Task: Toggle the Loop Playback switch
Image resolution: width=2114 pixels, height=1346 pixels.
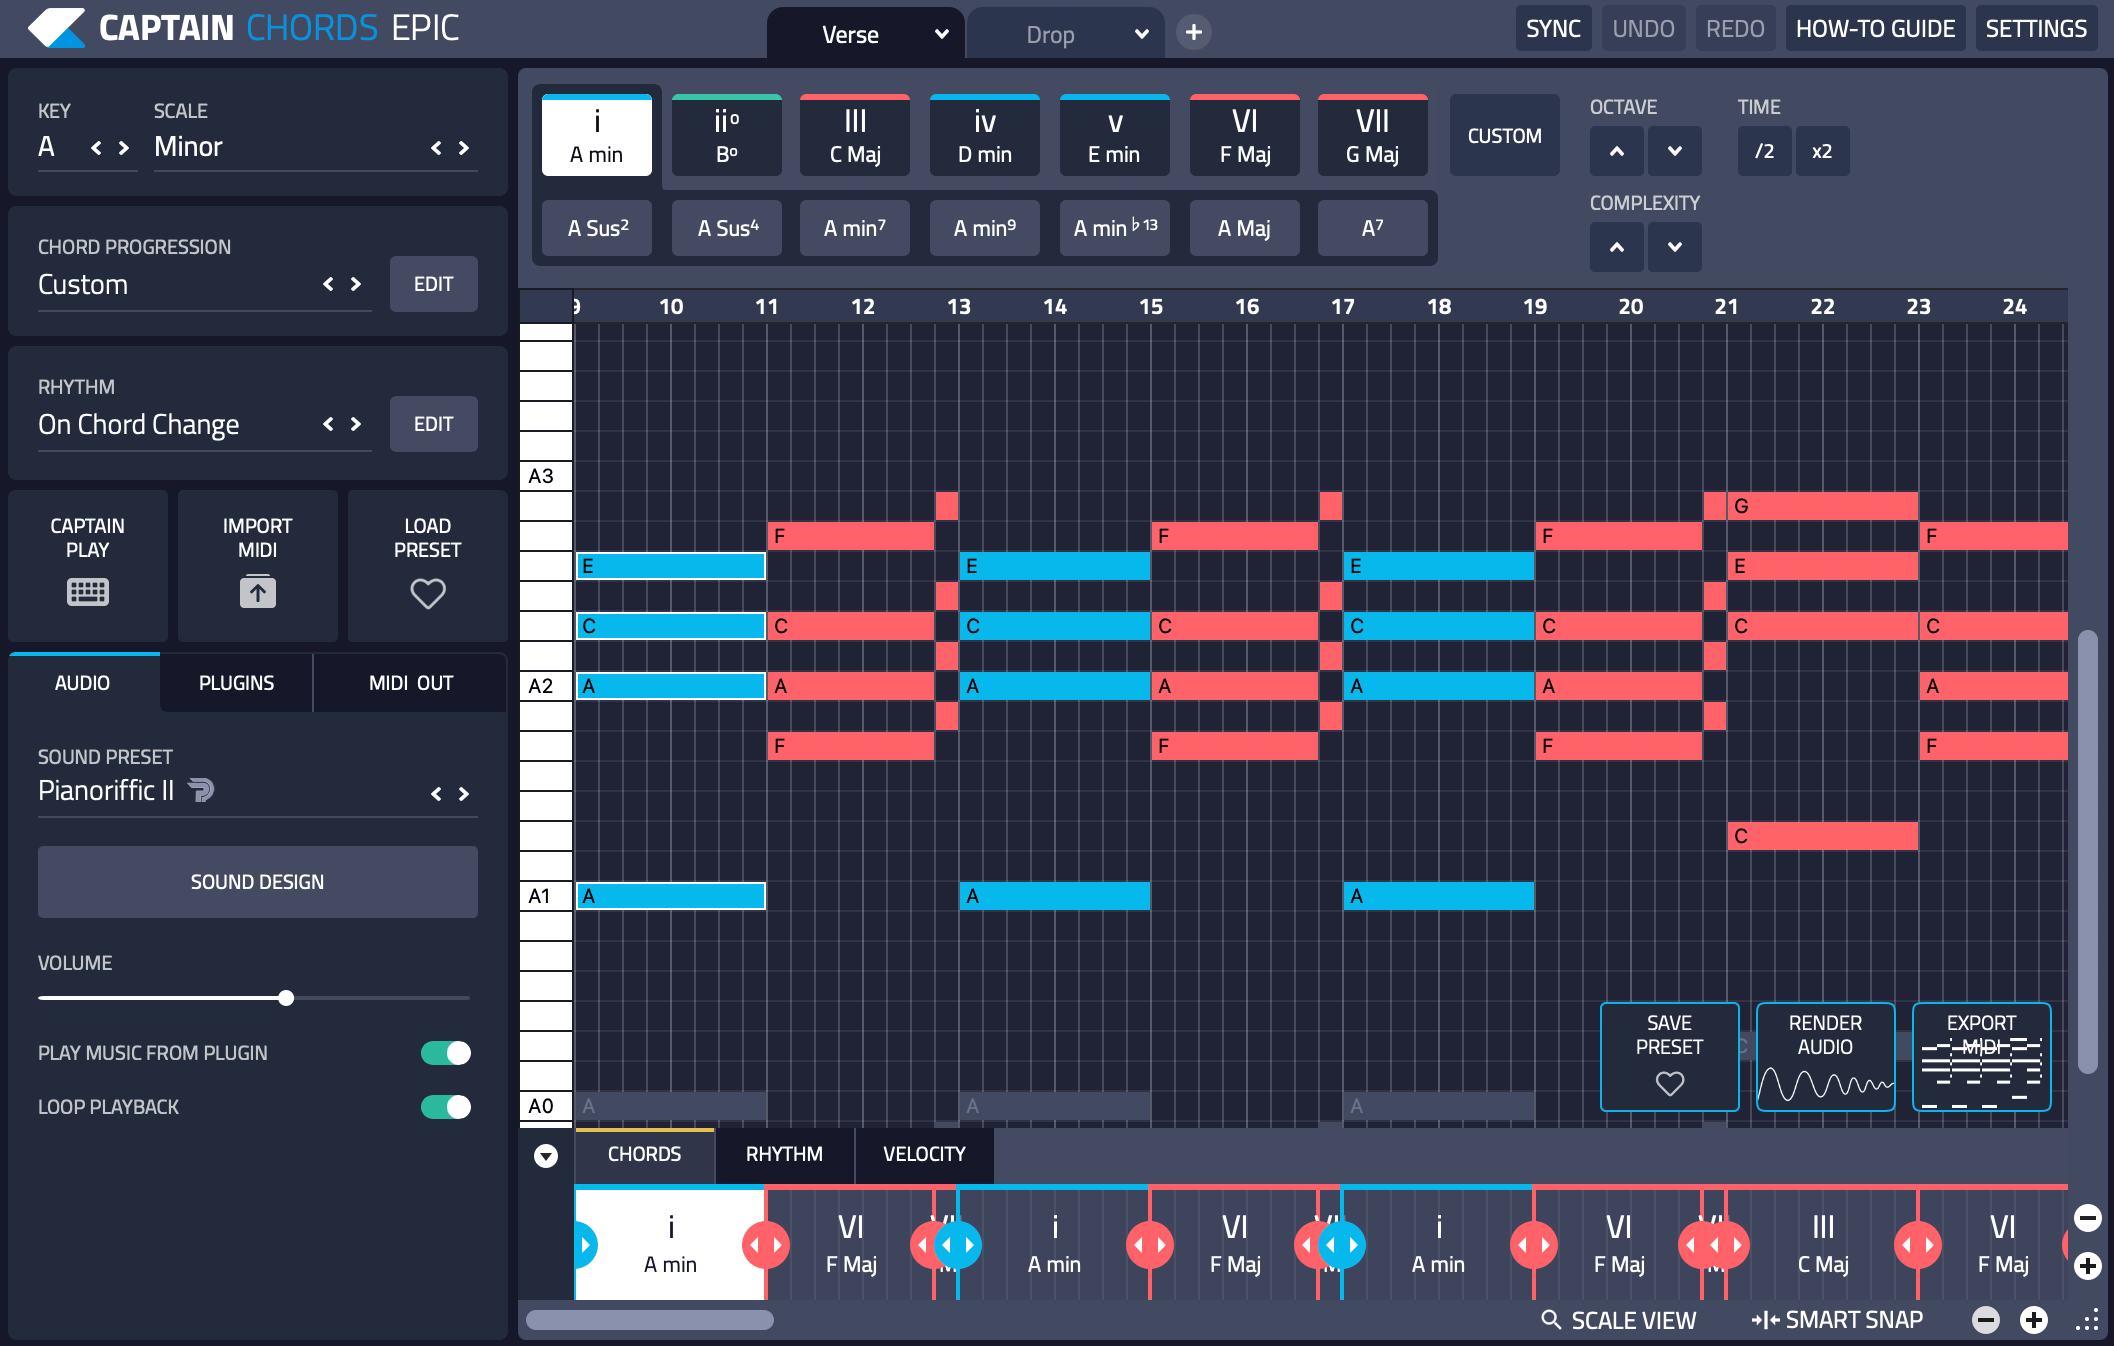Action: pos(446,1107)
